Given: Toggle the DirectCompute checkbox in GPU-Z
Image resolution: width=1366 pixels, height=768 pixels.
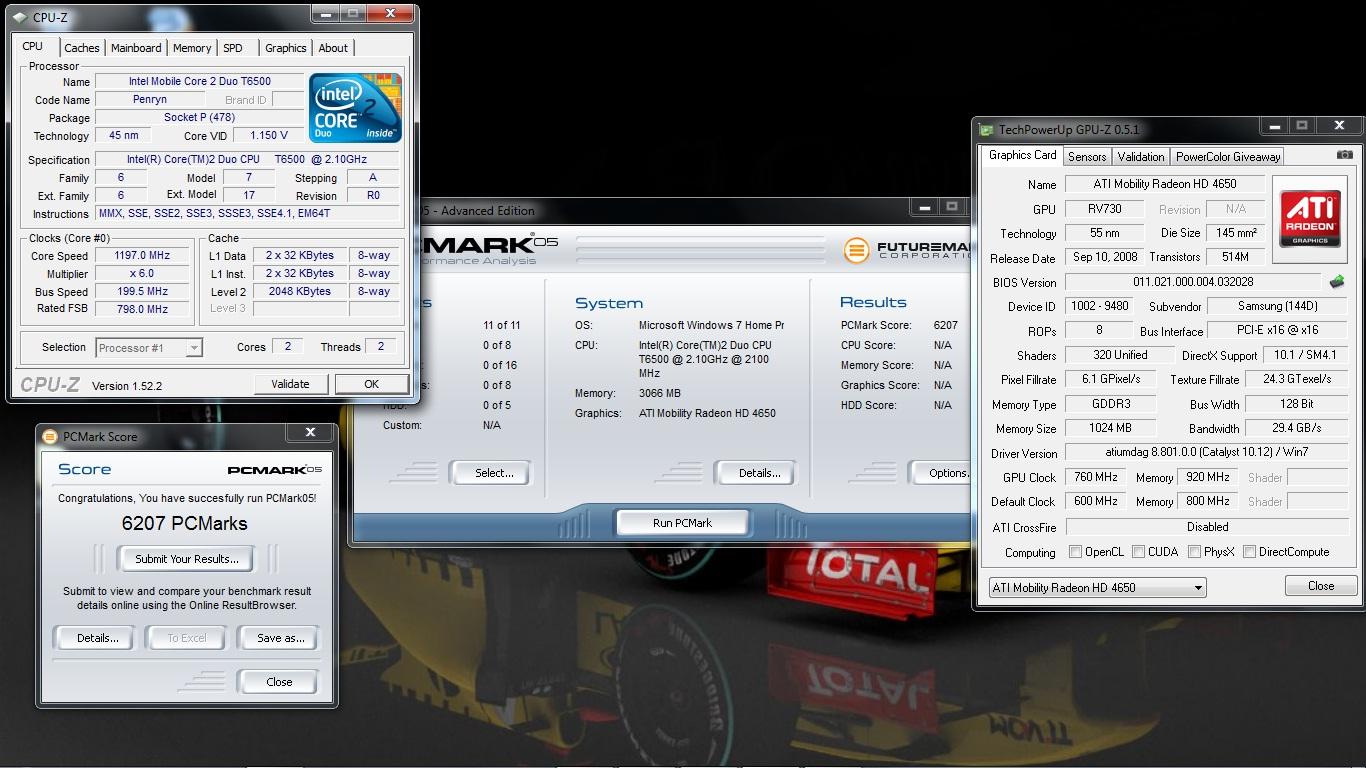Looking at the screenshot, I should coord(1249,552).
